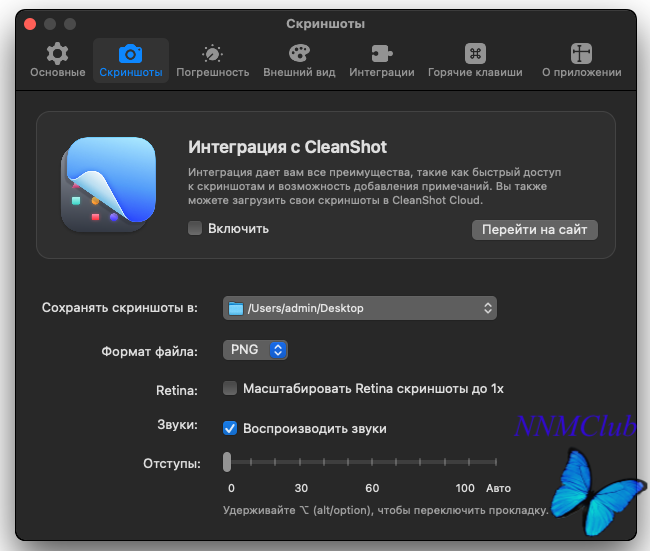Open the Интеграции puzzle tab
The width and height of the screenshot is (650, 551).
pyautogui.click(x=382, y=61)
